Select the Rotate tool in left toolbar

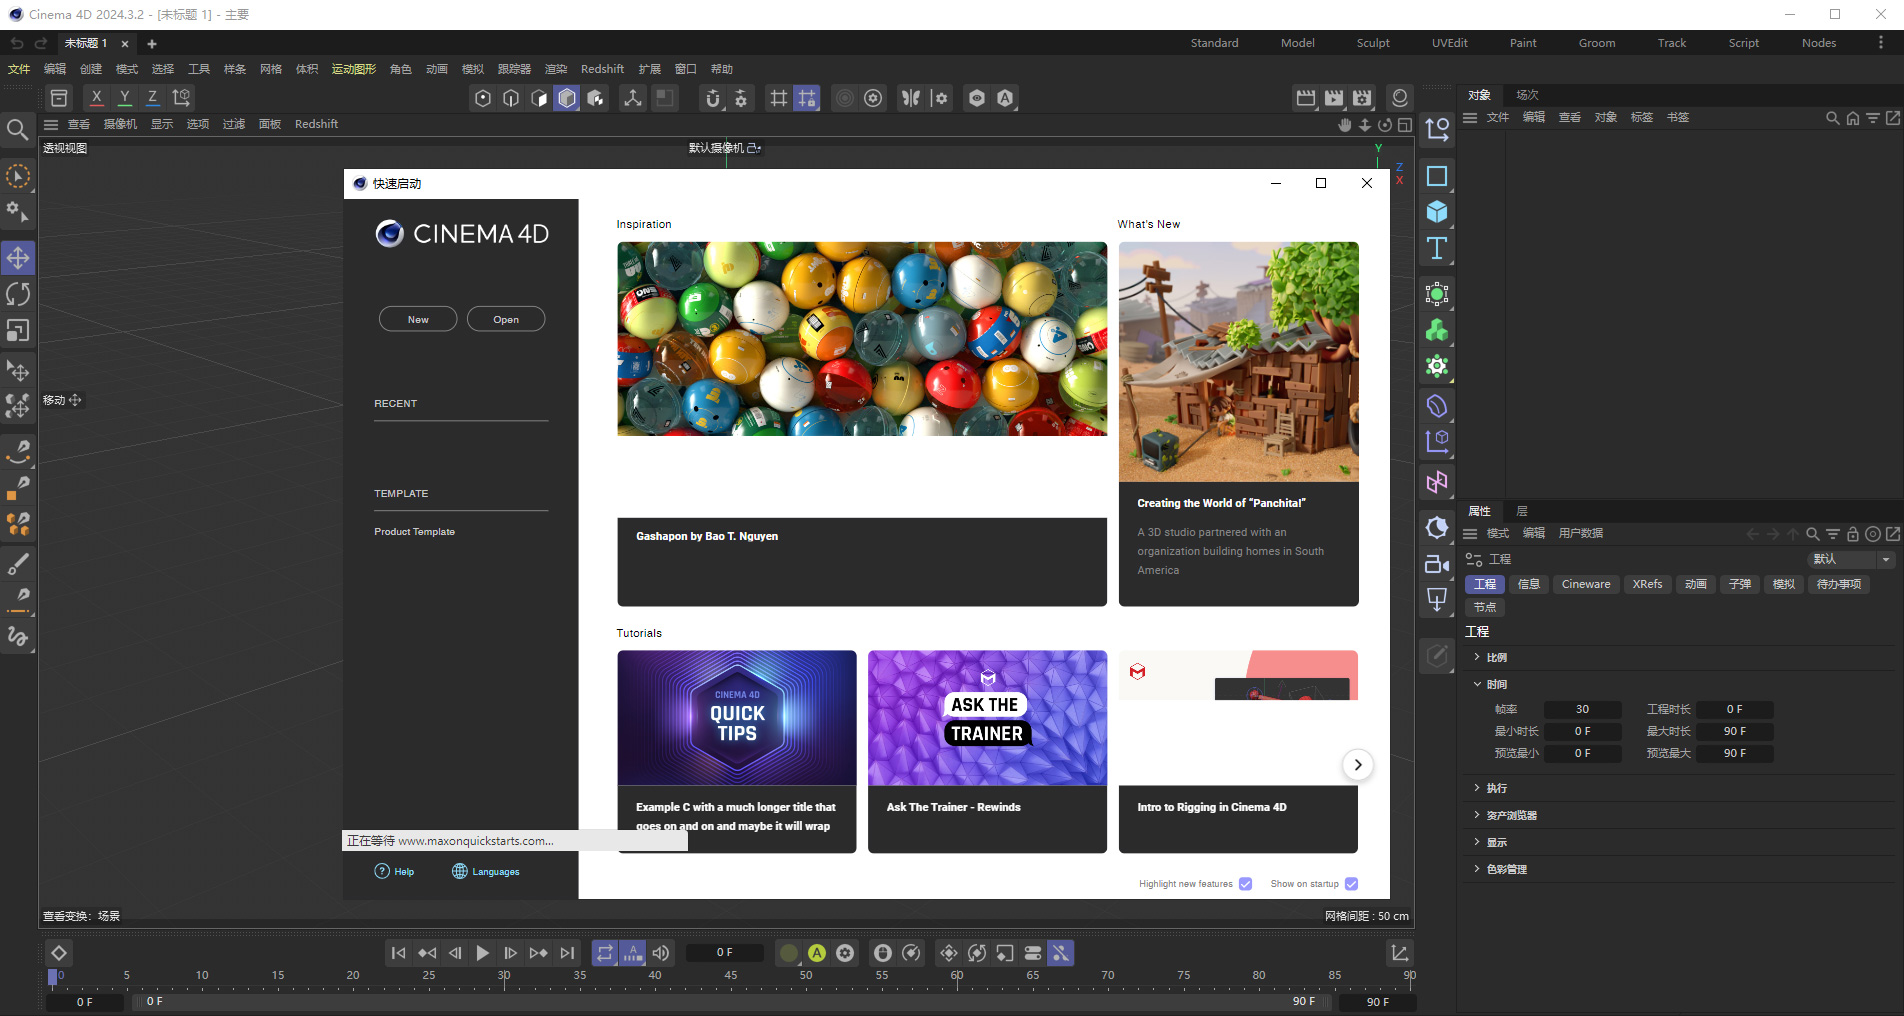[x=18, y=294]
